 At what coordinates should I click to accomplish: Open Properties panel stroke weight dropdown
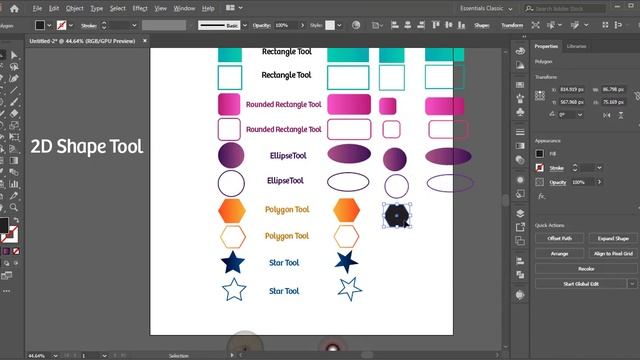point(599,168)
